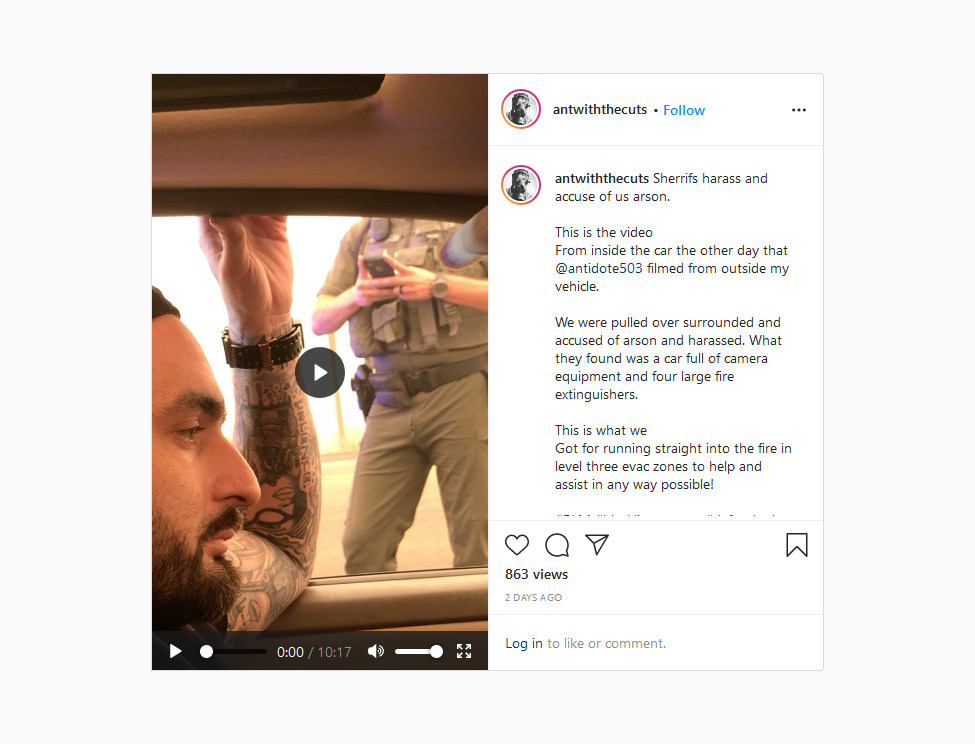Save the post with the bookmark icon
Image resolution: width=975 pixels, height=744 pixels.
[x=797, y=545]
